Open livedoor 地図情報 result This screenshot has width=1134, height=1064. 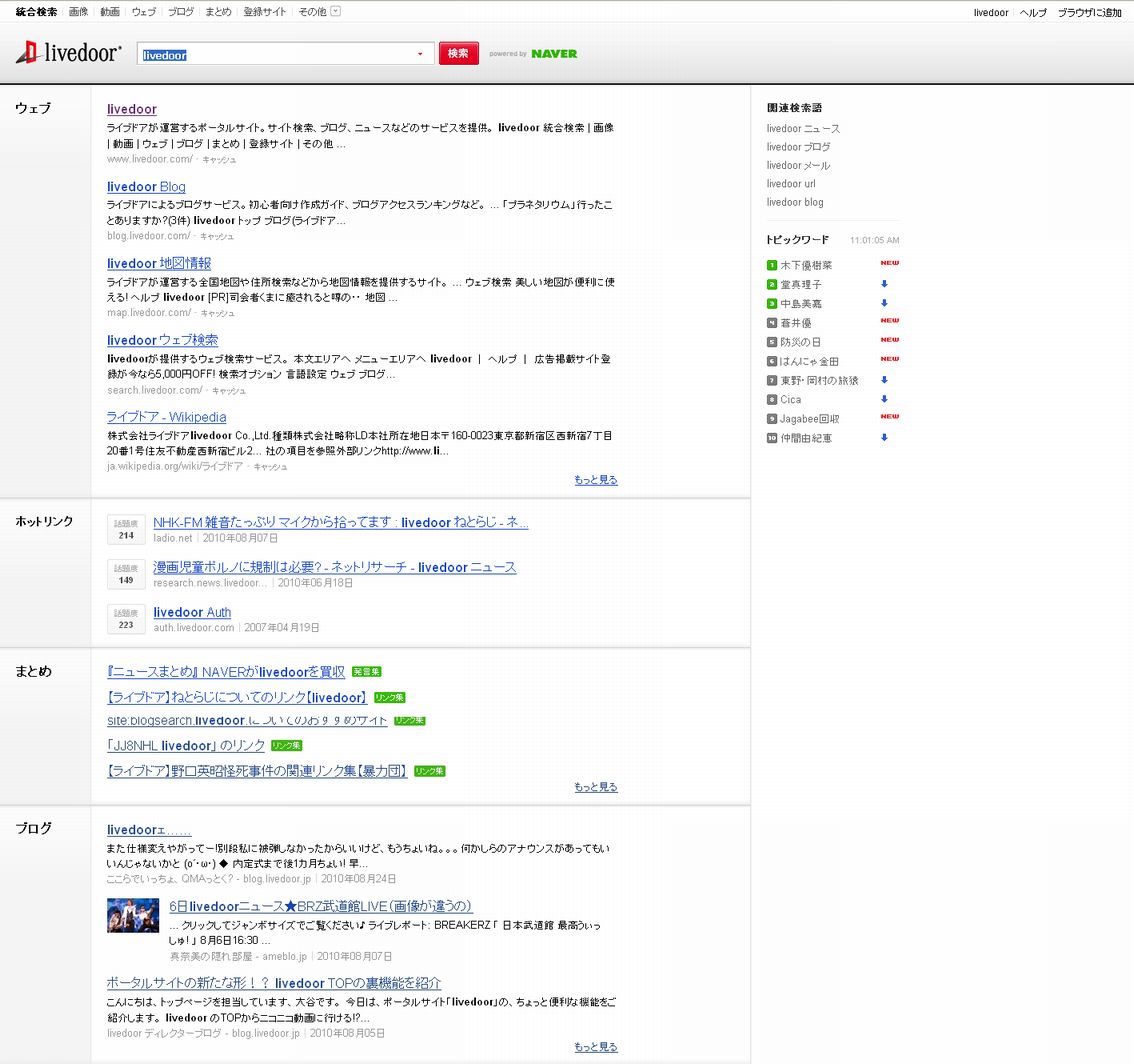[x=159, y=263]
